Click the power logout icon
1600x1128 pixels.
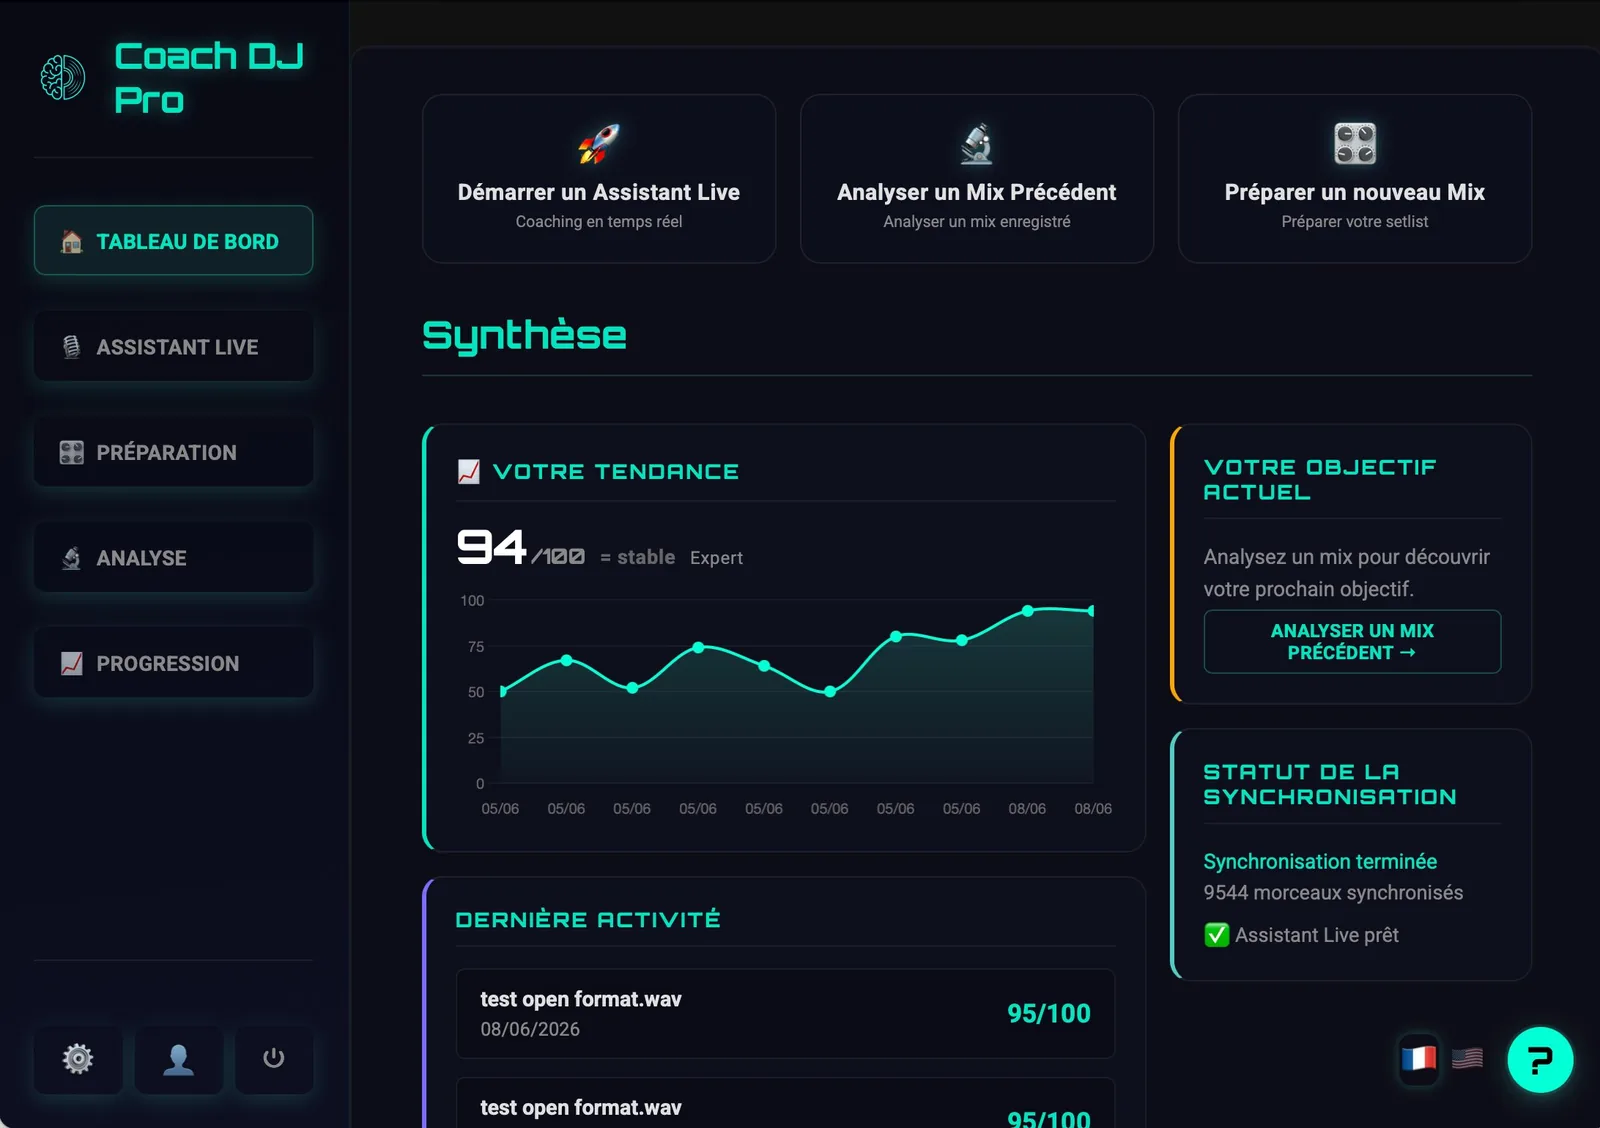coord(274,1059)
